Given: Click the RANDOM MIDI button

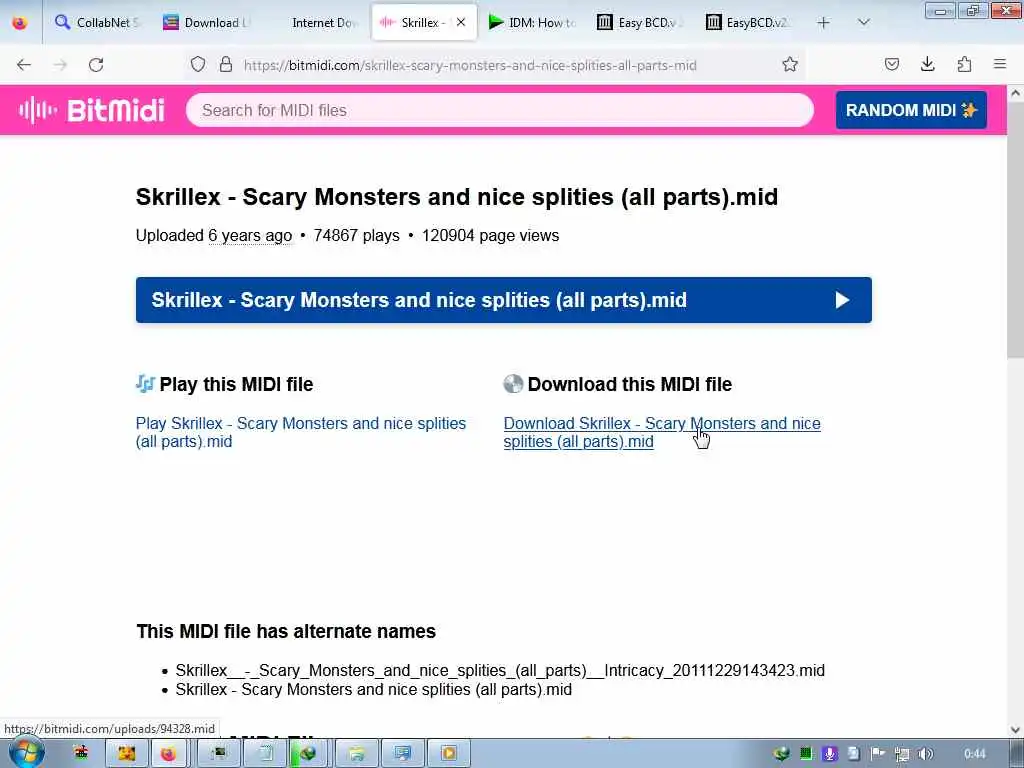Looking at the screenshot, I should click(911, 110).
